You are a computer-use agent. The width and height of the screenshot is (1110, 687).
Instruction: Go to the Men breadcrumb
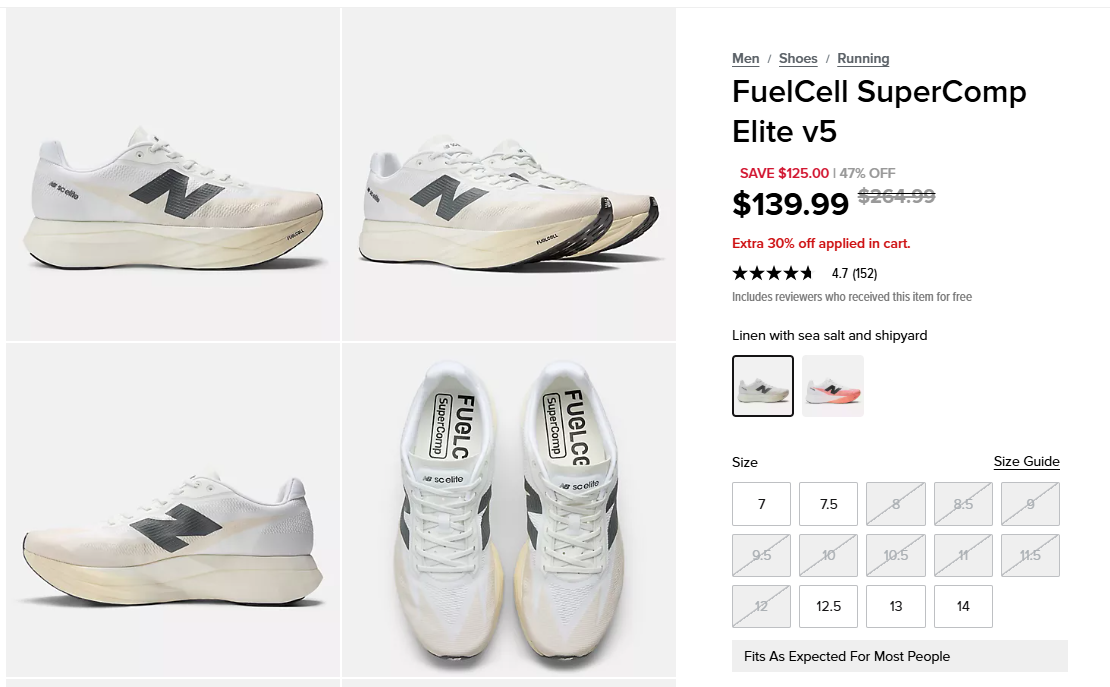coord(745,59)
